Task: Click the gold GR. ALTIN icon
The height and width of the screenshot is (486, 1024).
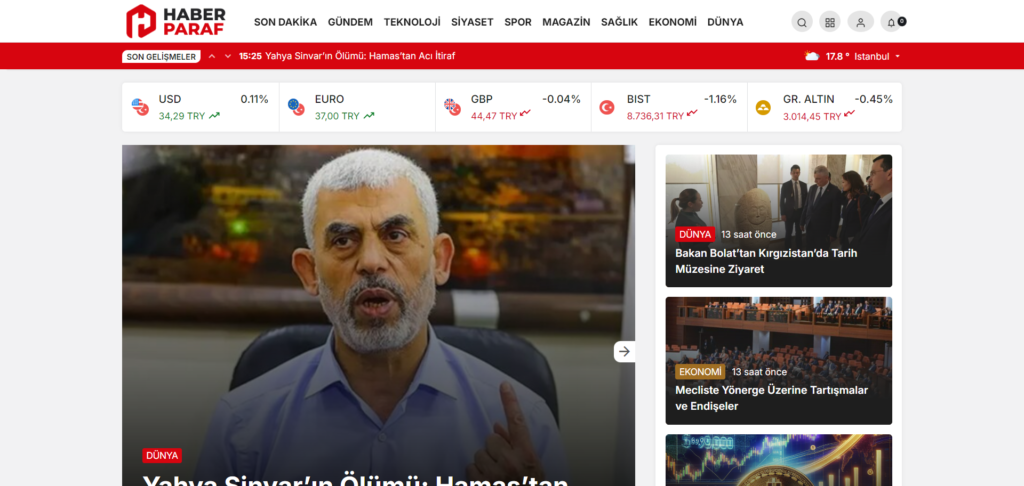Action: click(x=763, y=107)
